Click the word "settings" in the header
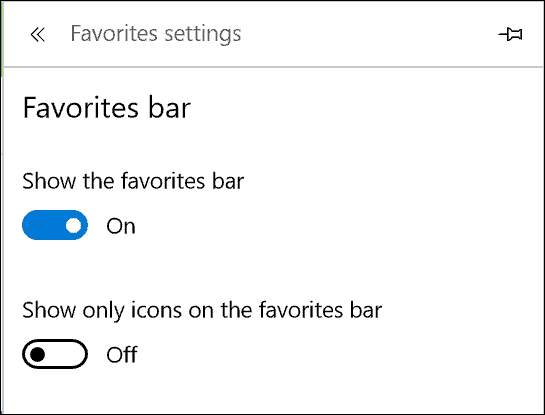545x415 pixels. point(203,35)
